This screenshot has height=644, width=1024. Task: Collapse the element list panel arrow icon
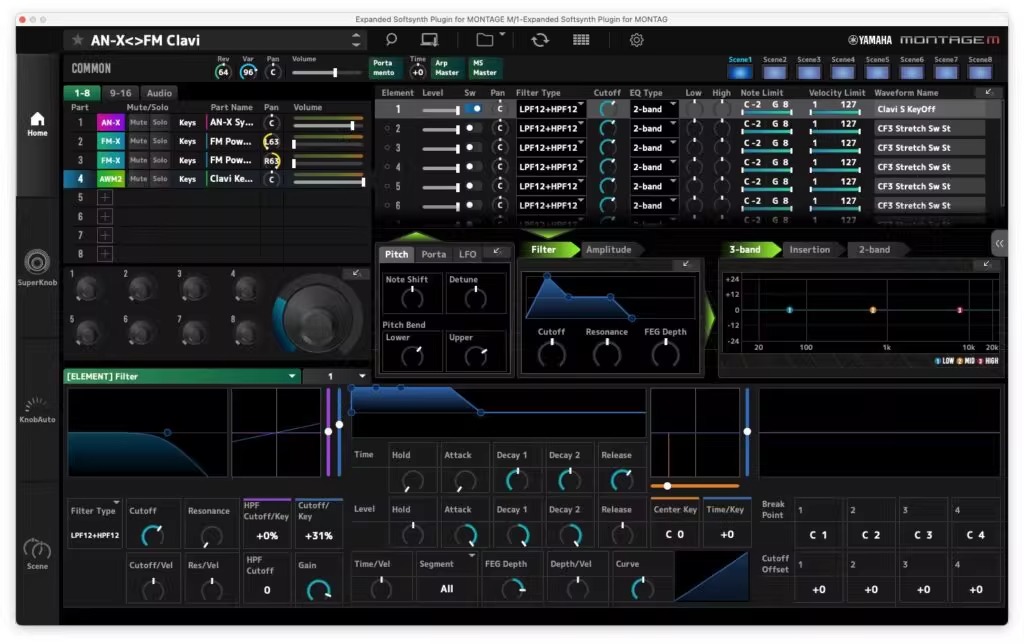pos(988,92)
